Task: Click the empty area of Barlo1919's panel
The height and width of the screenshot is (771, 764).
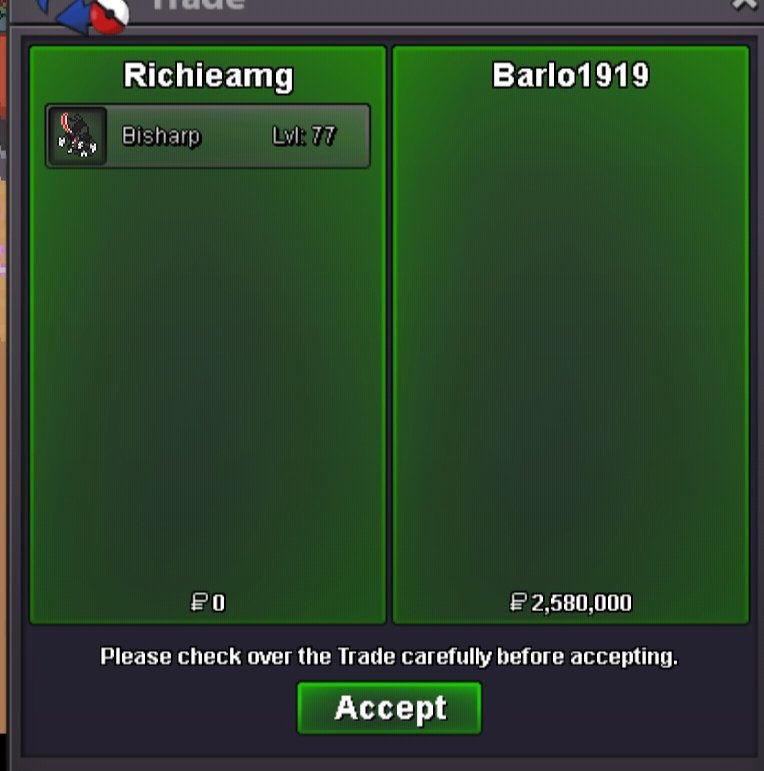Action: tap(571, 344)
